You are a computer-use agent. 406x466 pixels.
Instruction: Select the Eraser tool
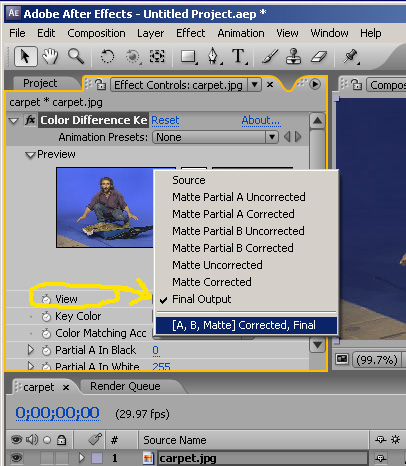point(319,56)
